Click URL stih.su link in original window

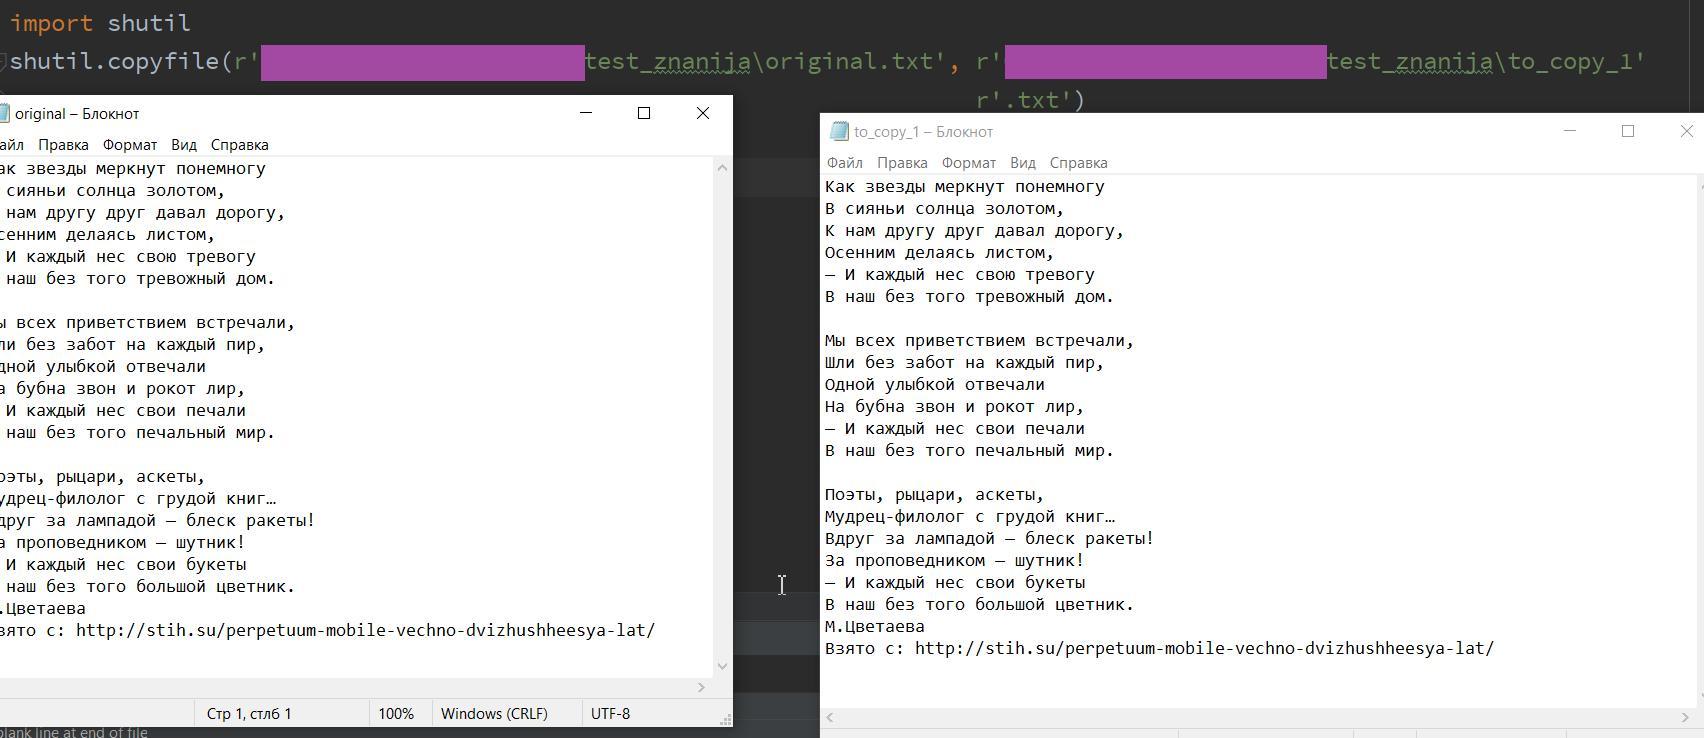coord(365,631)
